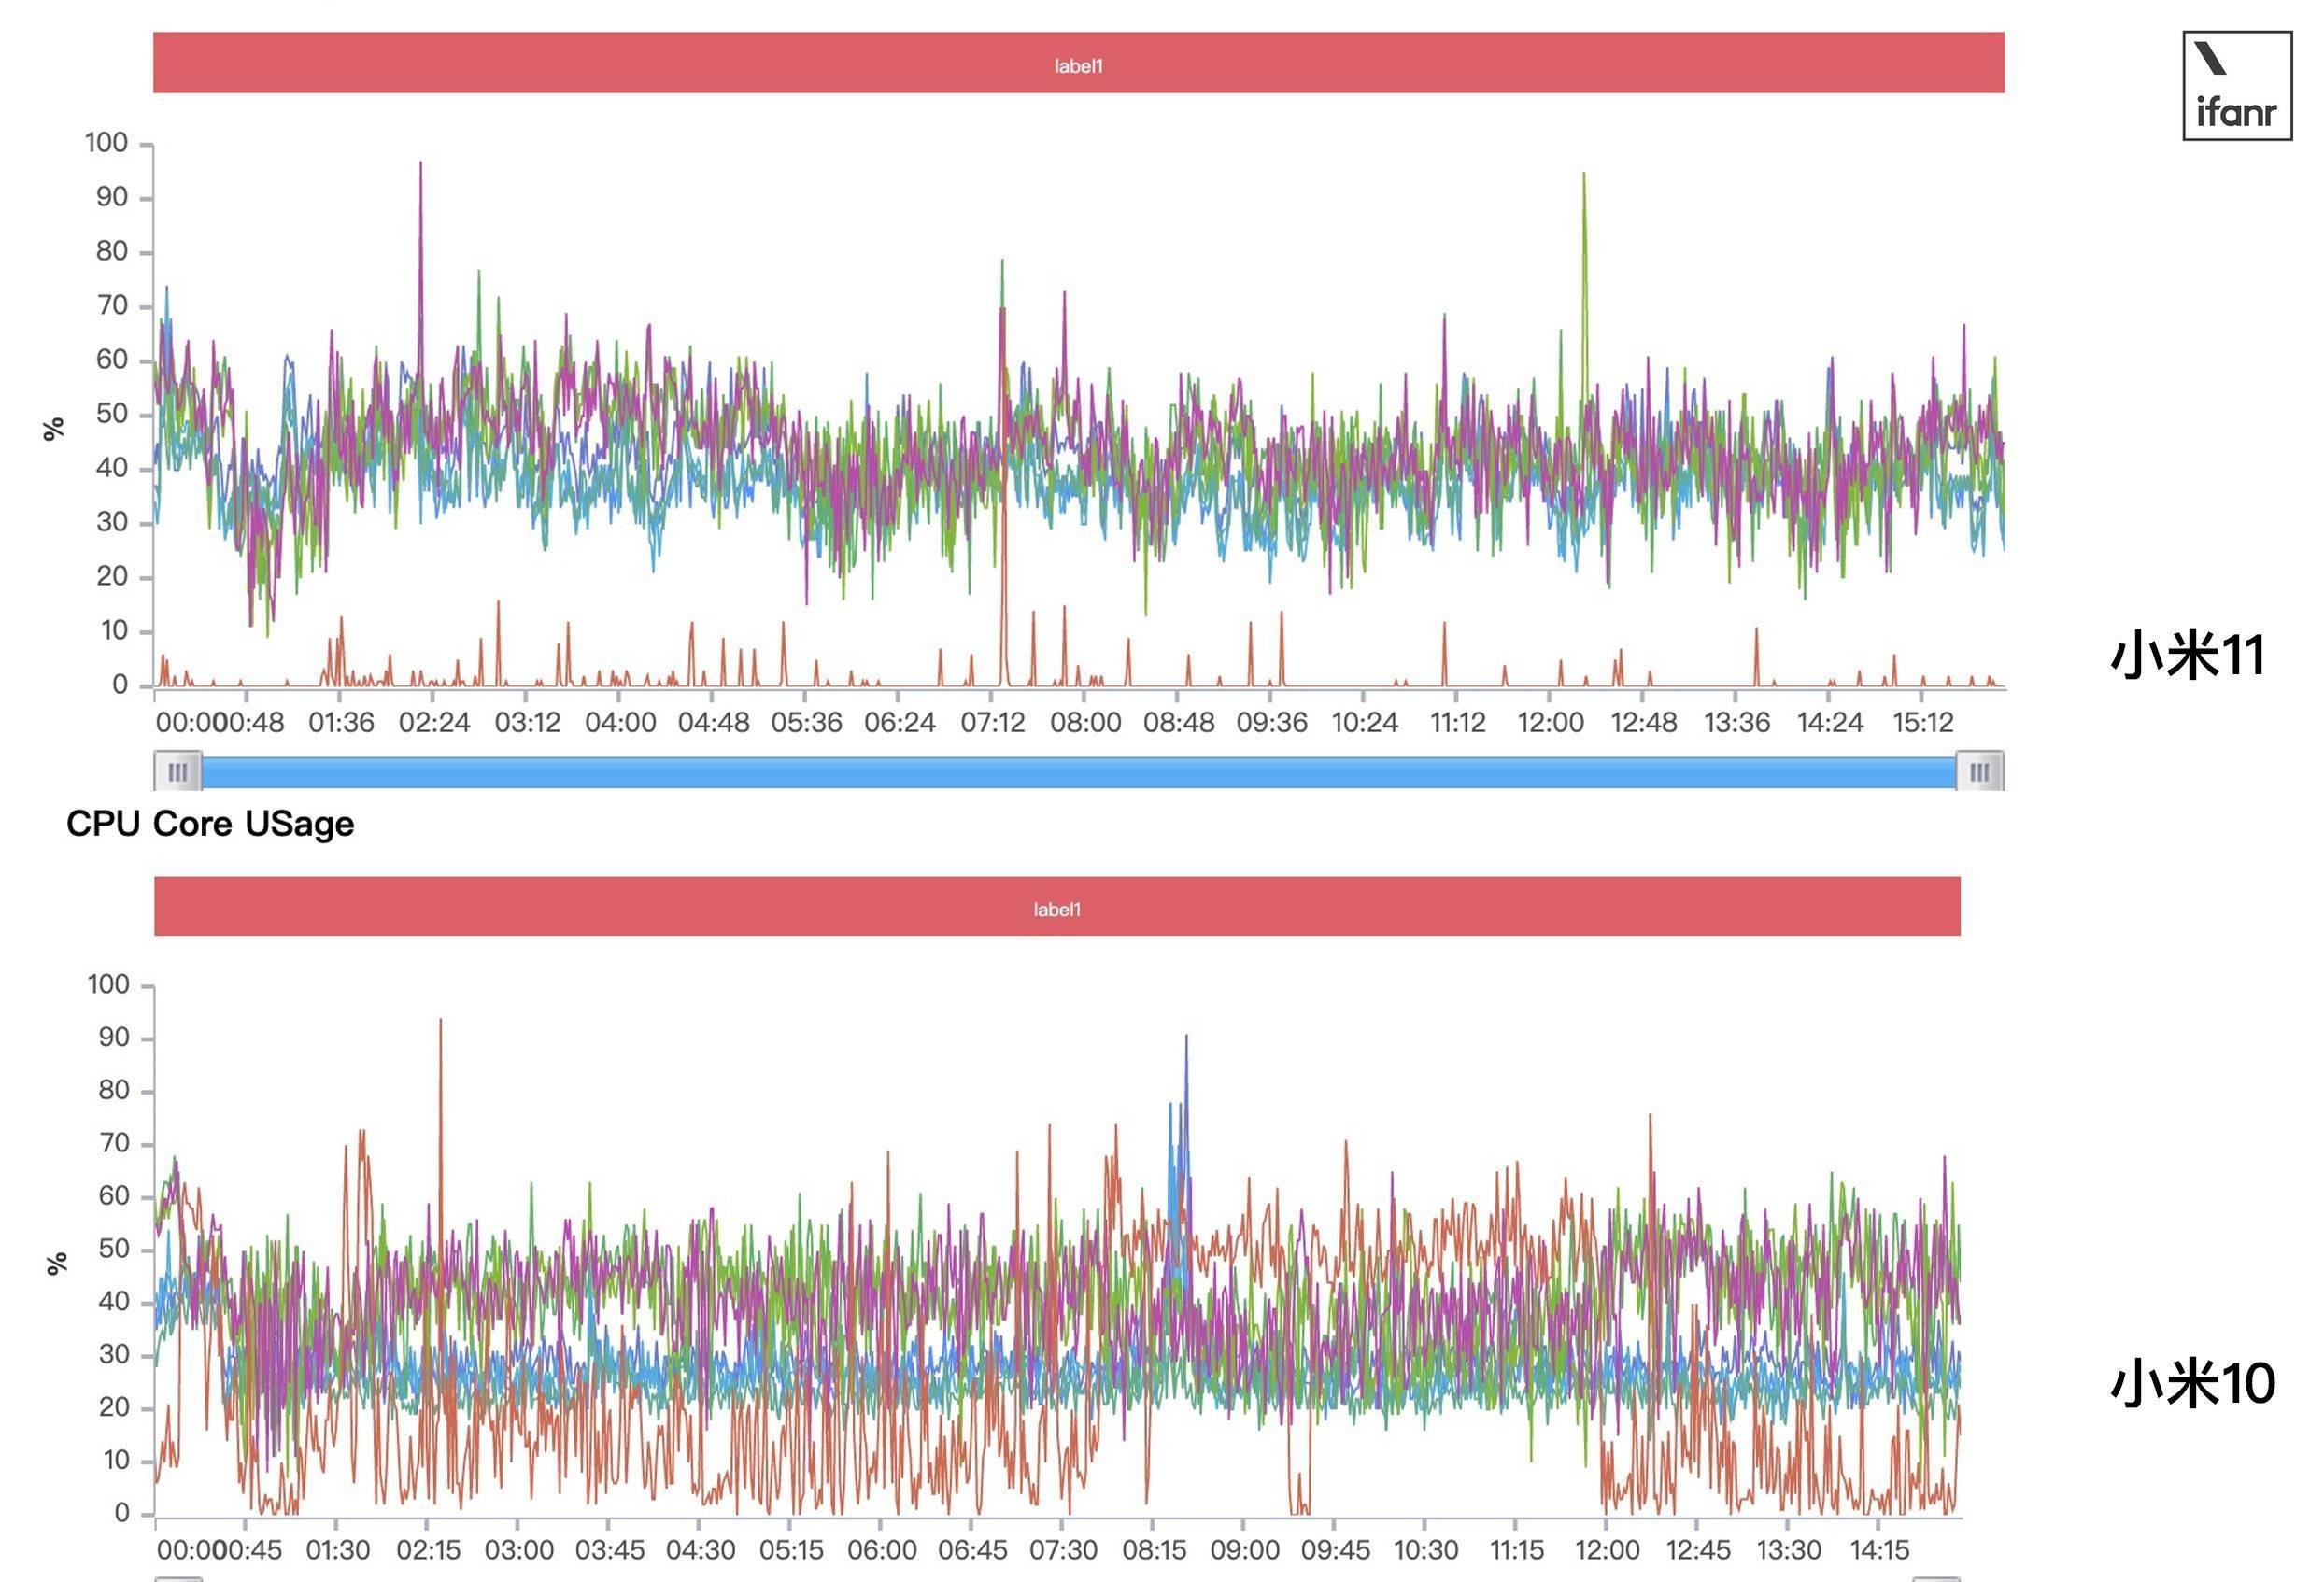
Task: Click the 09:00 time label on bottom axis
Action: [1244, 1550]
